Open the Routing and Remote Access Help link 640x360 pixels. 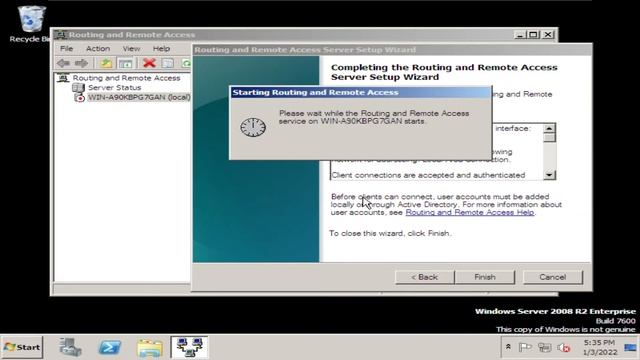pyautogui.click(x=469, y=213)
